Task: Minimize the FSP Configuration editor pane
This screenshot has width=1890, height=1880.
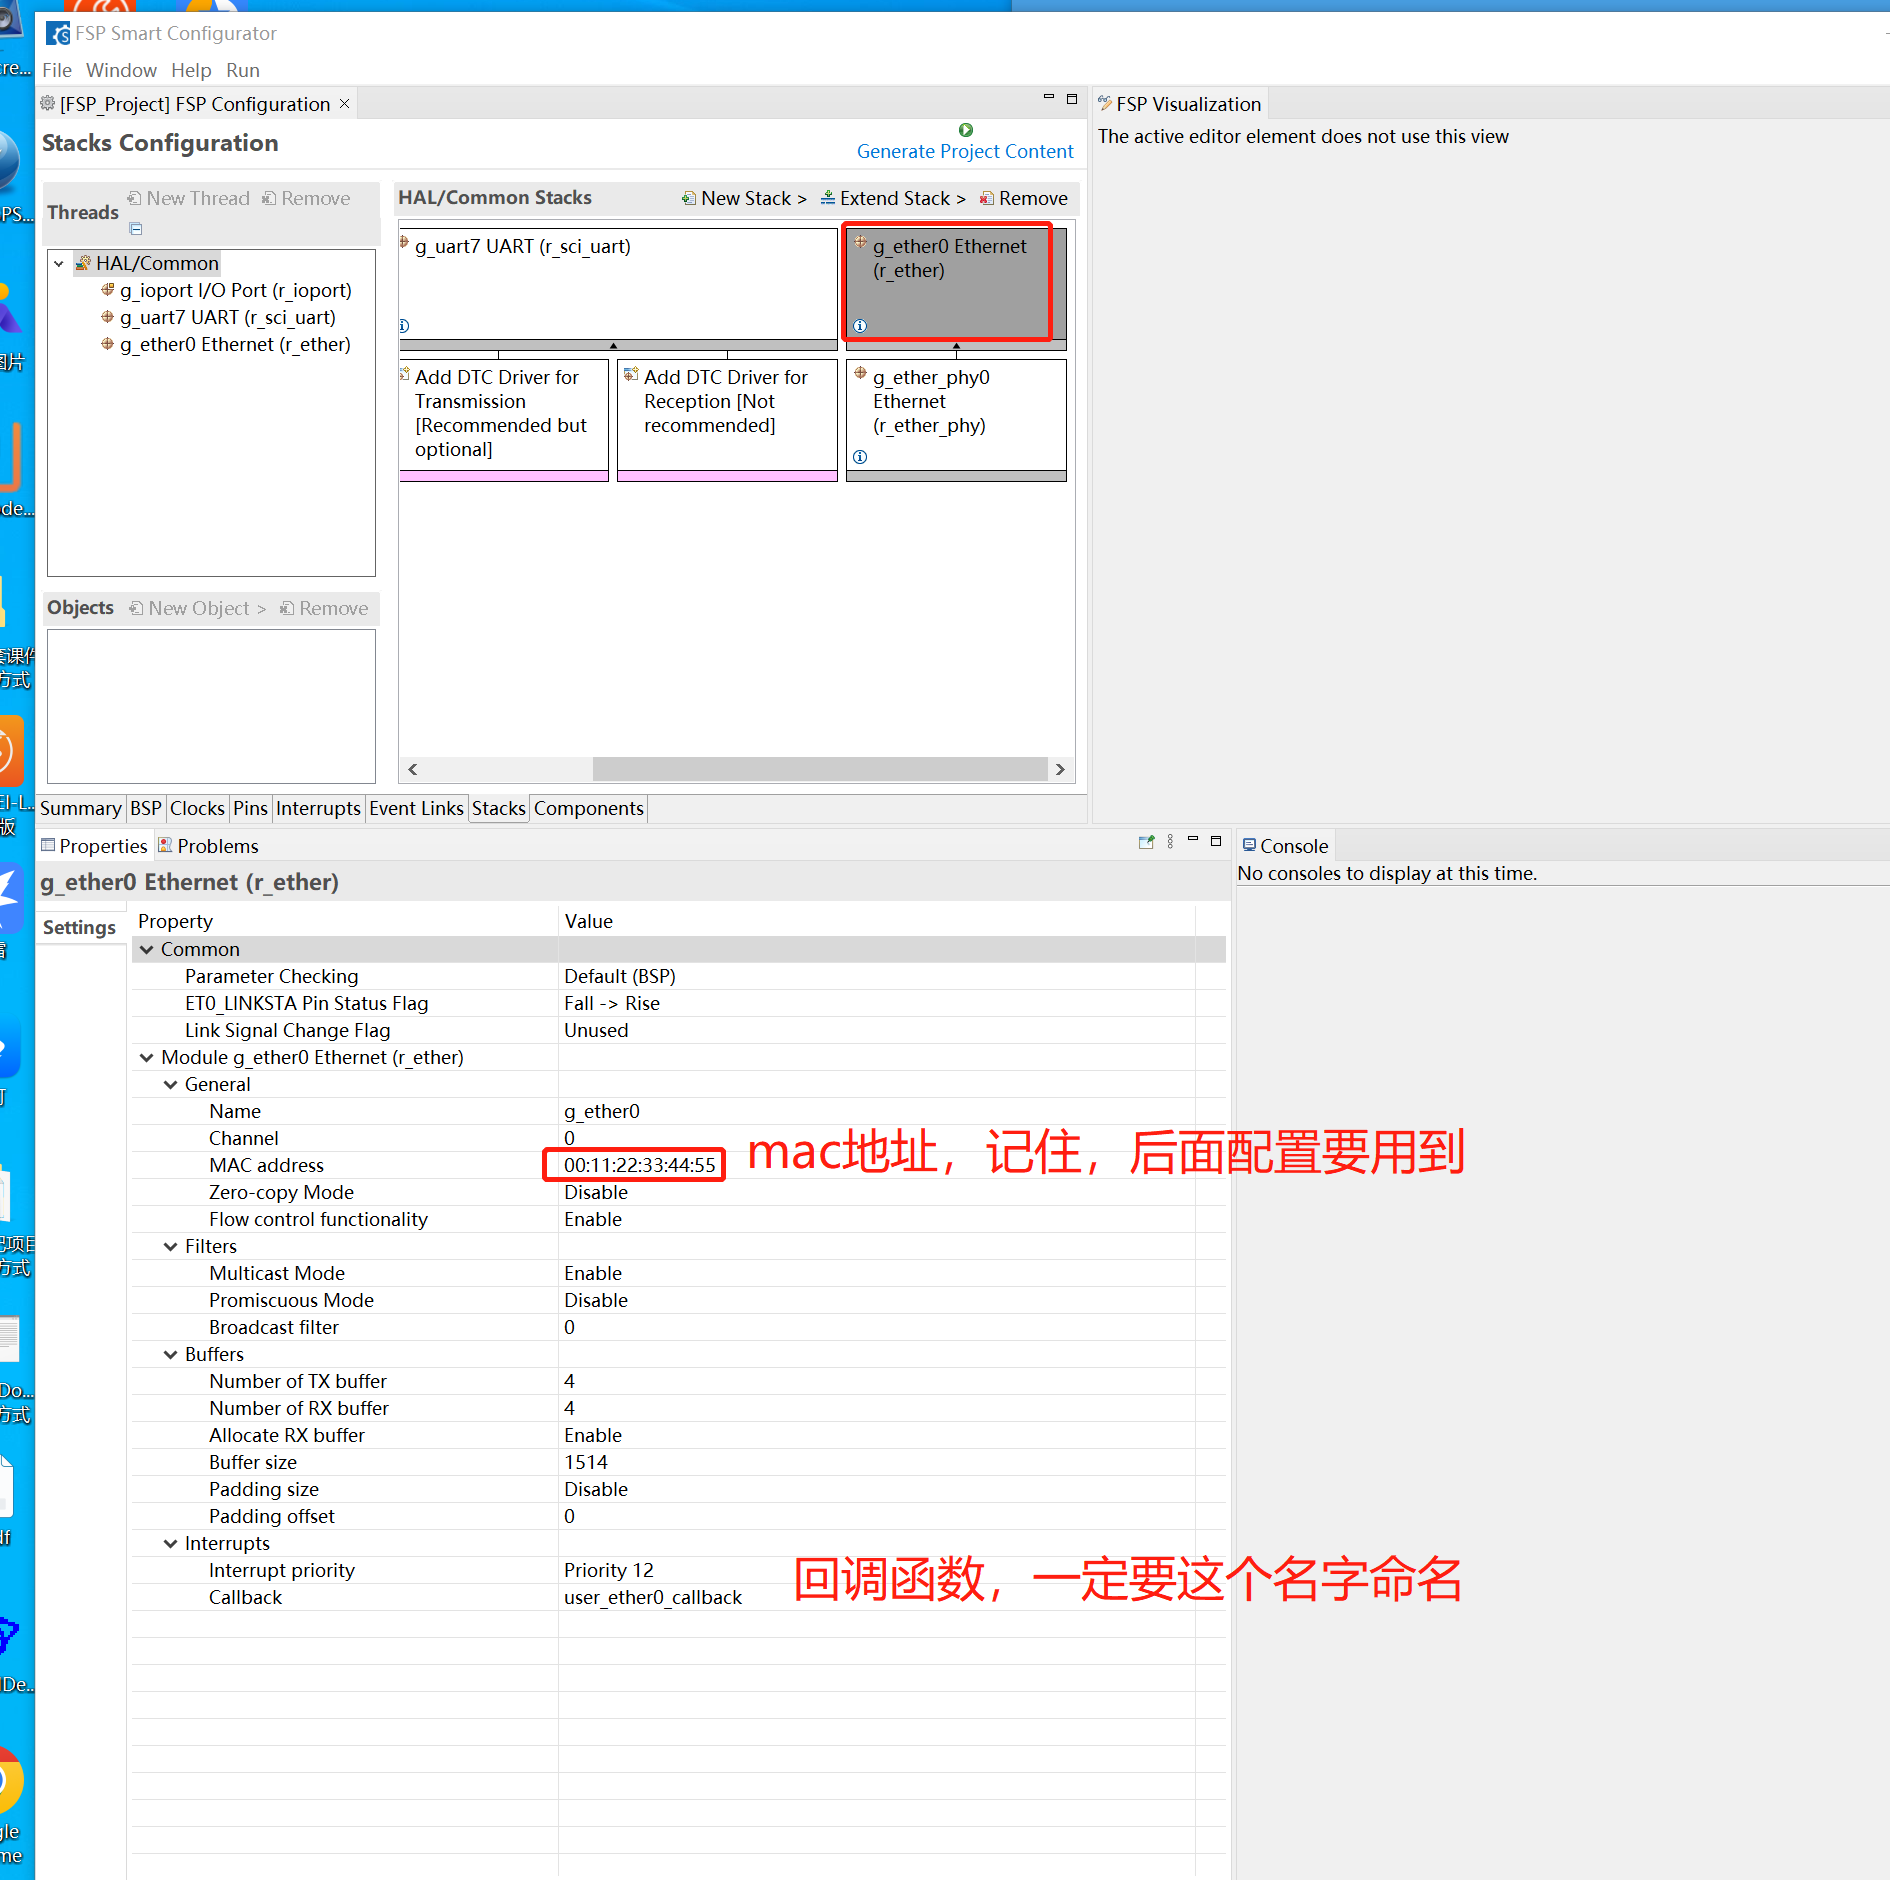Action: (1049, 98)
